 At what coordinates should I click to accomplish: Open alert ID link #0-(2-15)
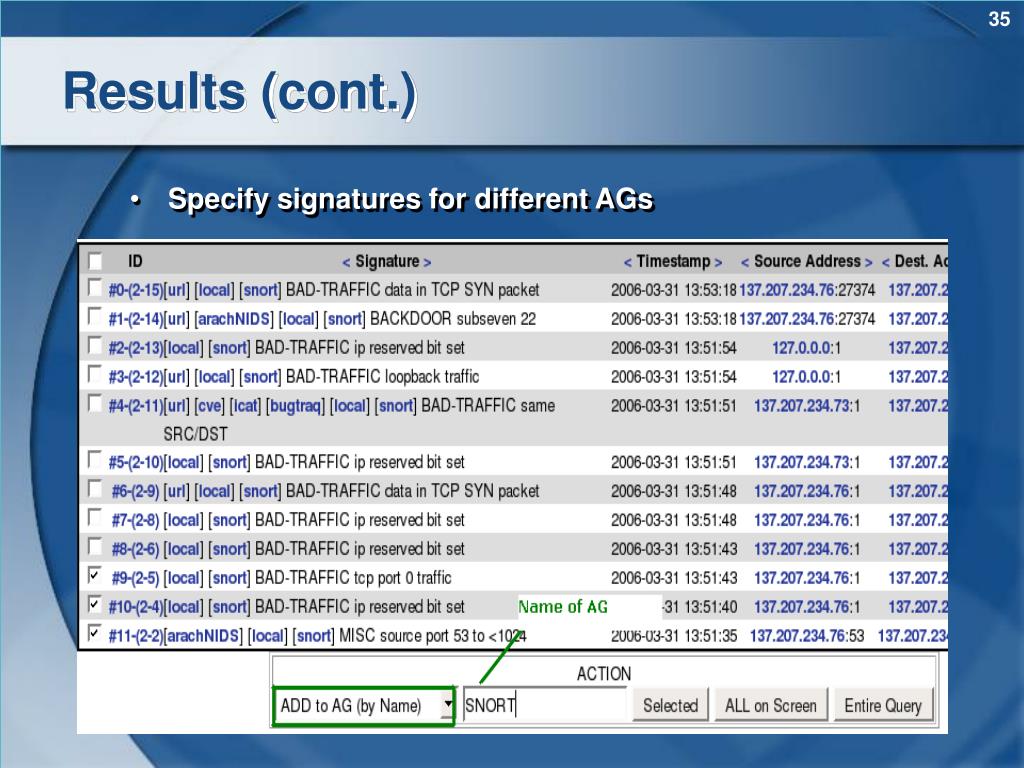pyautogui.click(x=136, y=290)
